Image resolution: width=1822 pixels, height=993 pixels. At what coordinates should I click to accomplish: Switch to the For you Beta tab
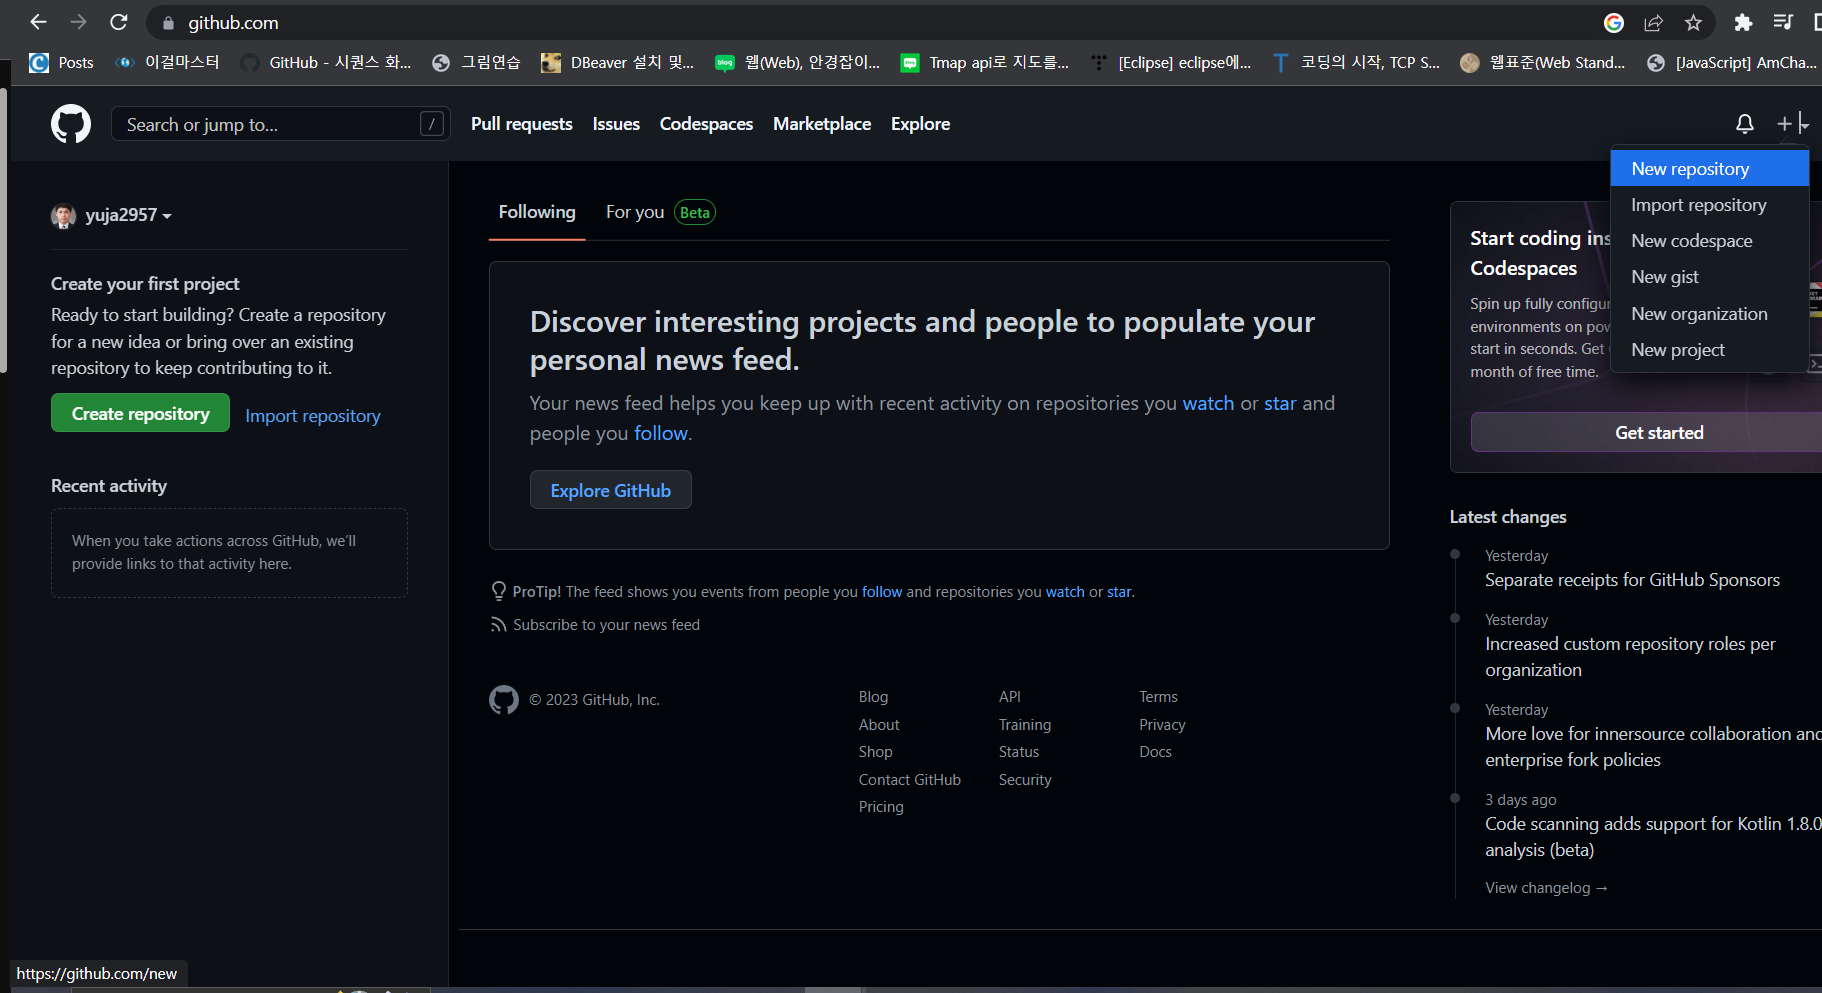click(660, 212)
